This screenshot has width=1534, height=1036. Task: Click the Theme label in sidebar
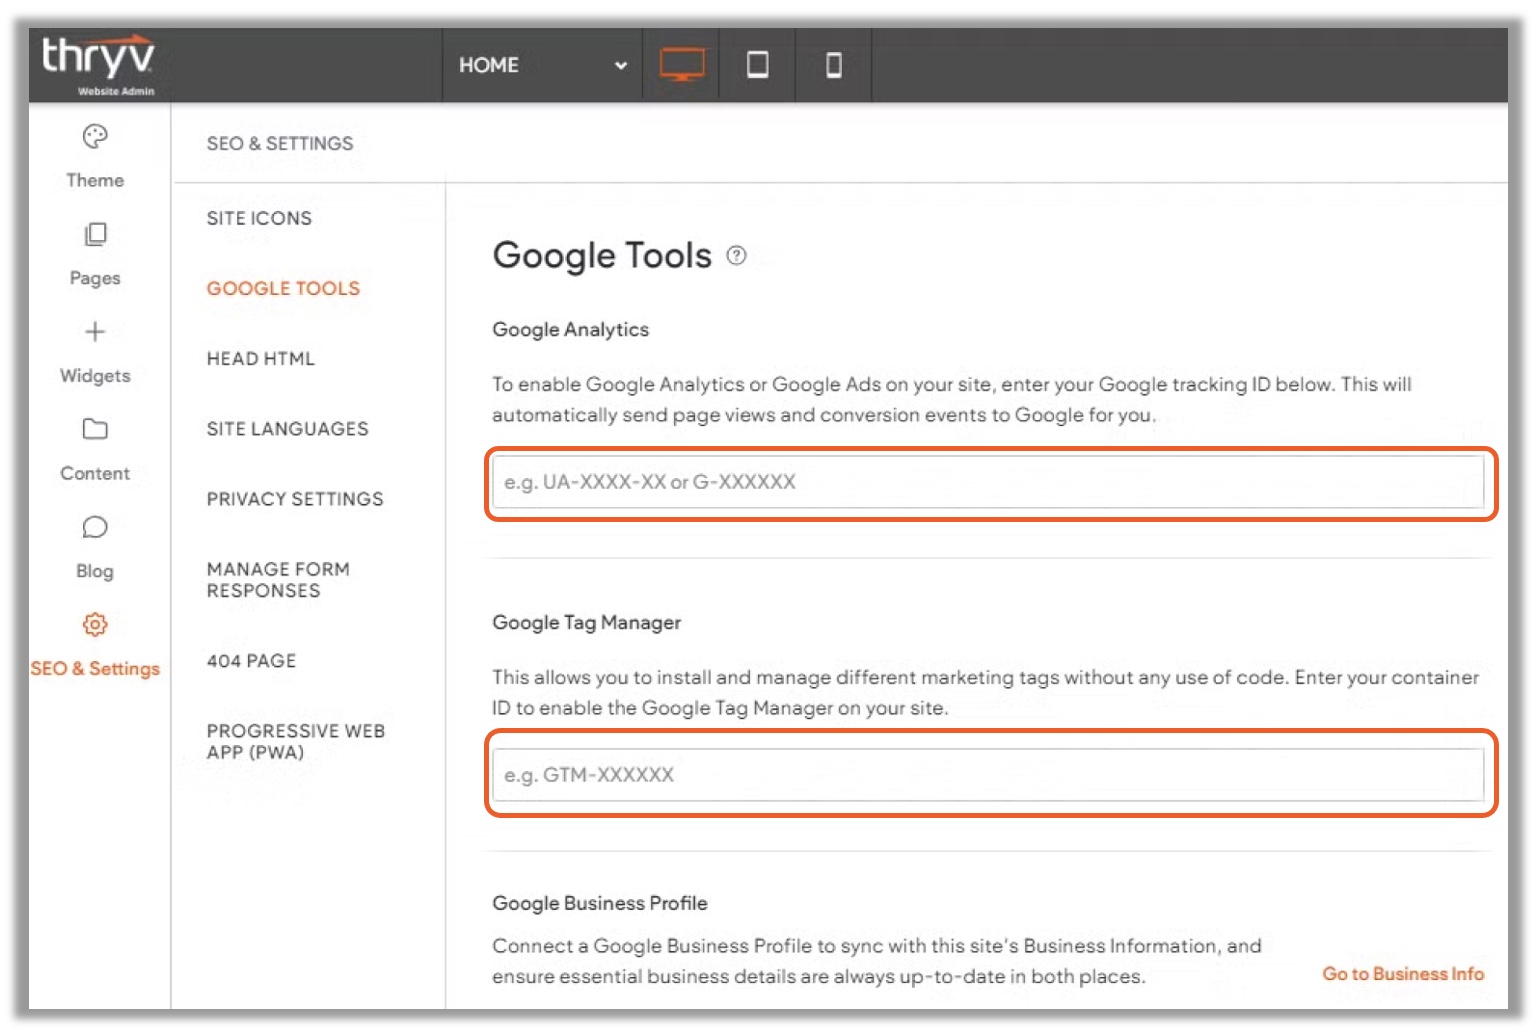95,180
